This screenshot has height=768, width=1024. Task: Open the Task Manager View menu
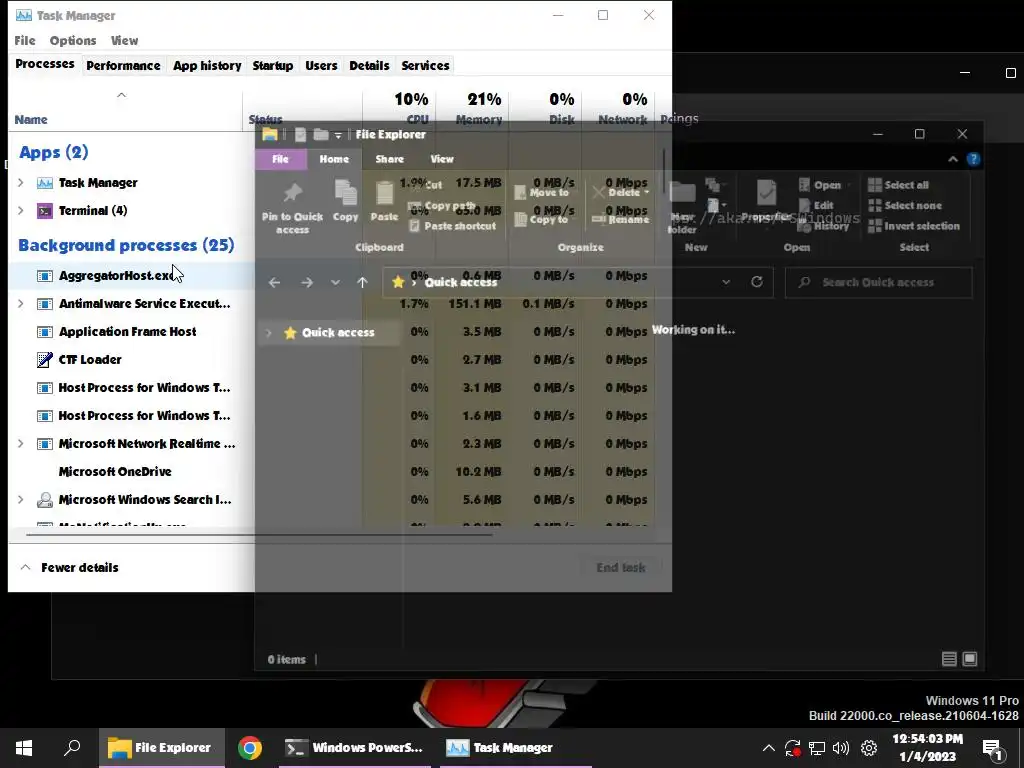[124, 40]
